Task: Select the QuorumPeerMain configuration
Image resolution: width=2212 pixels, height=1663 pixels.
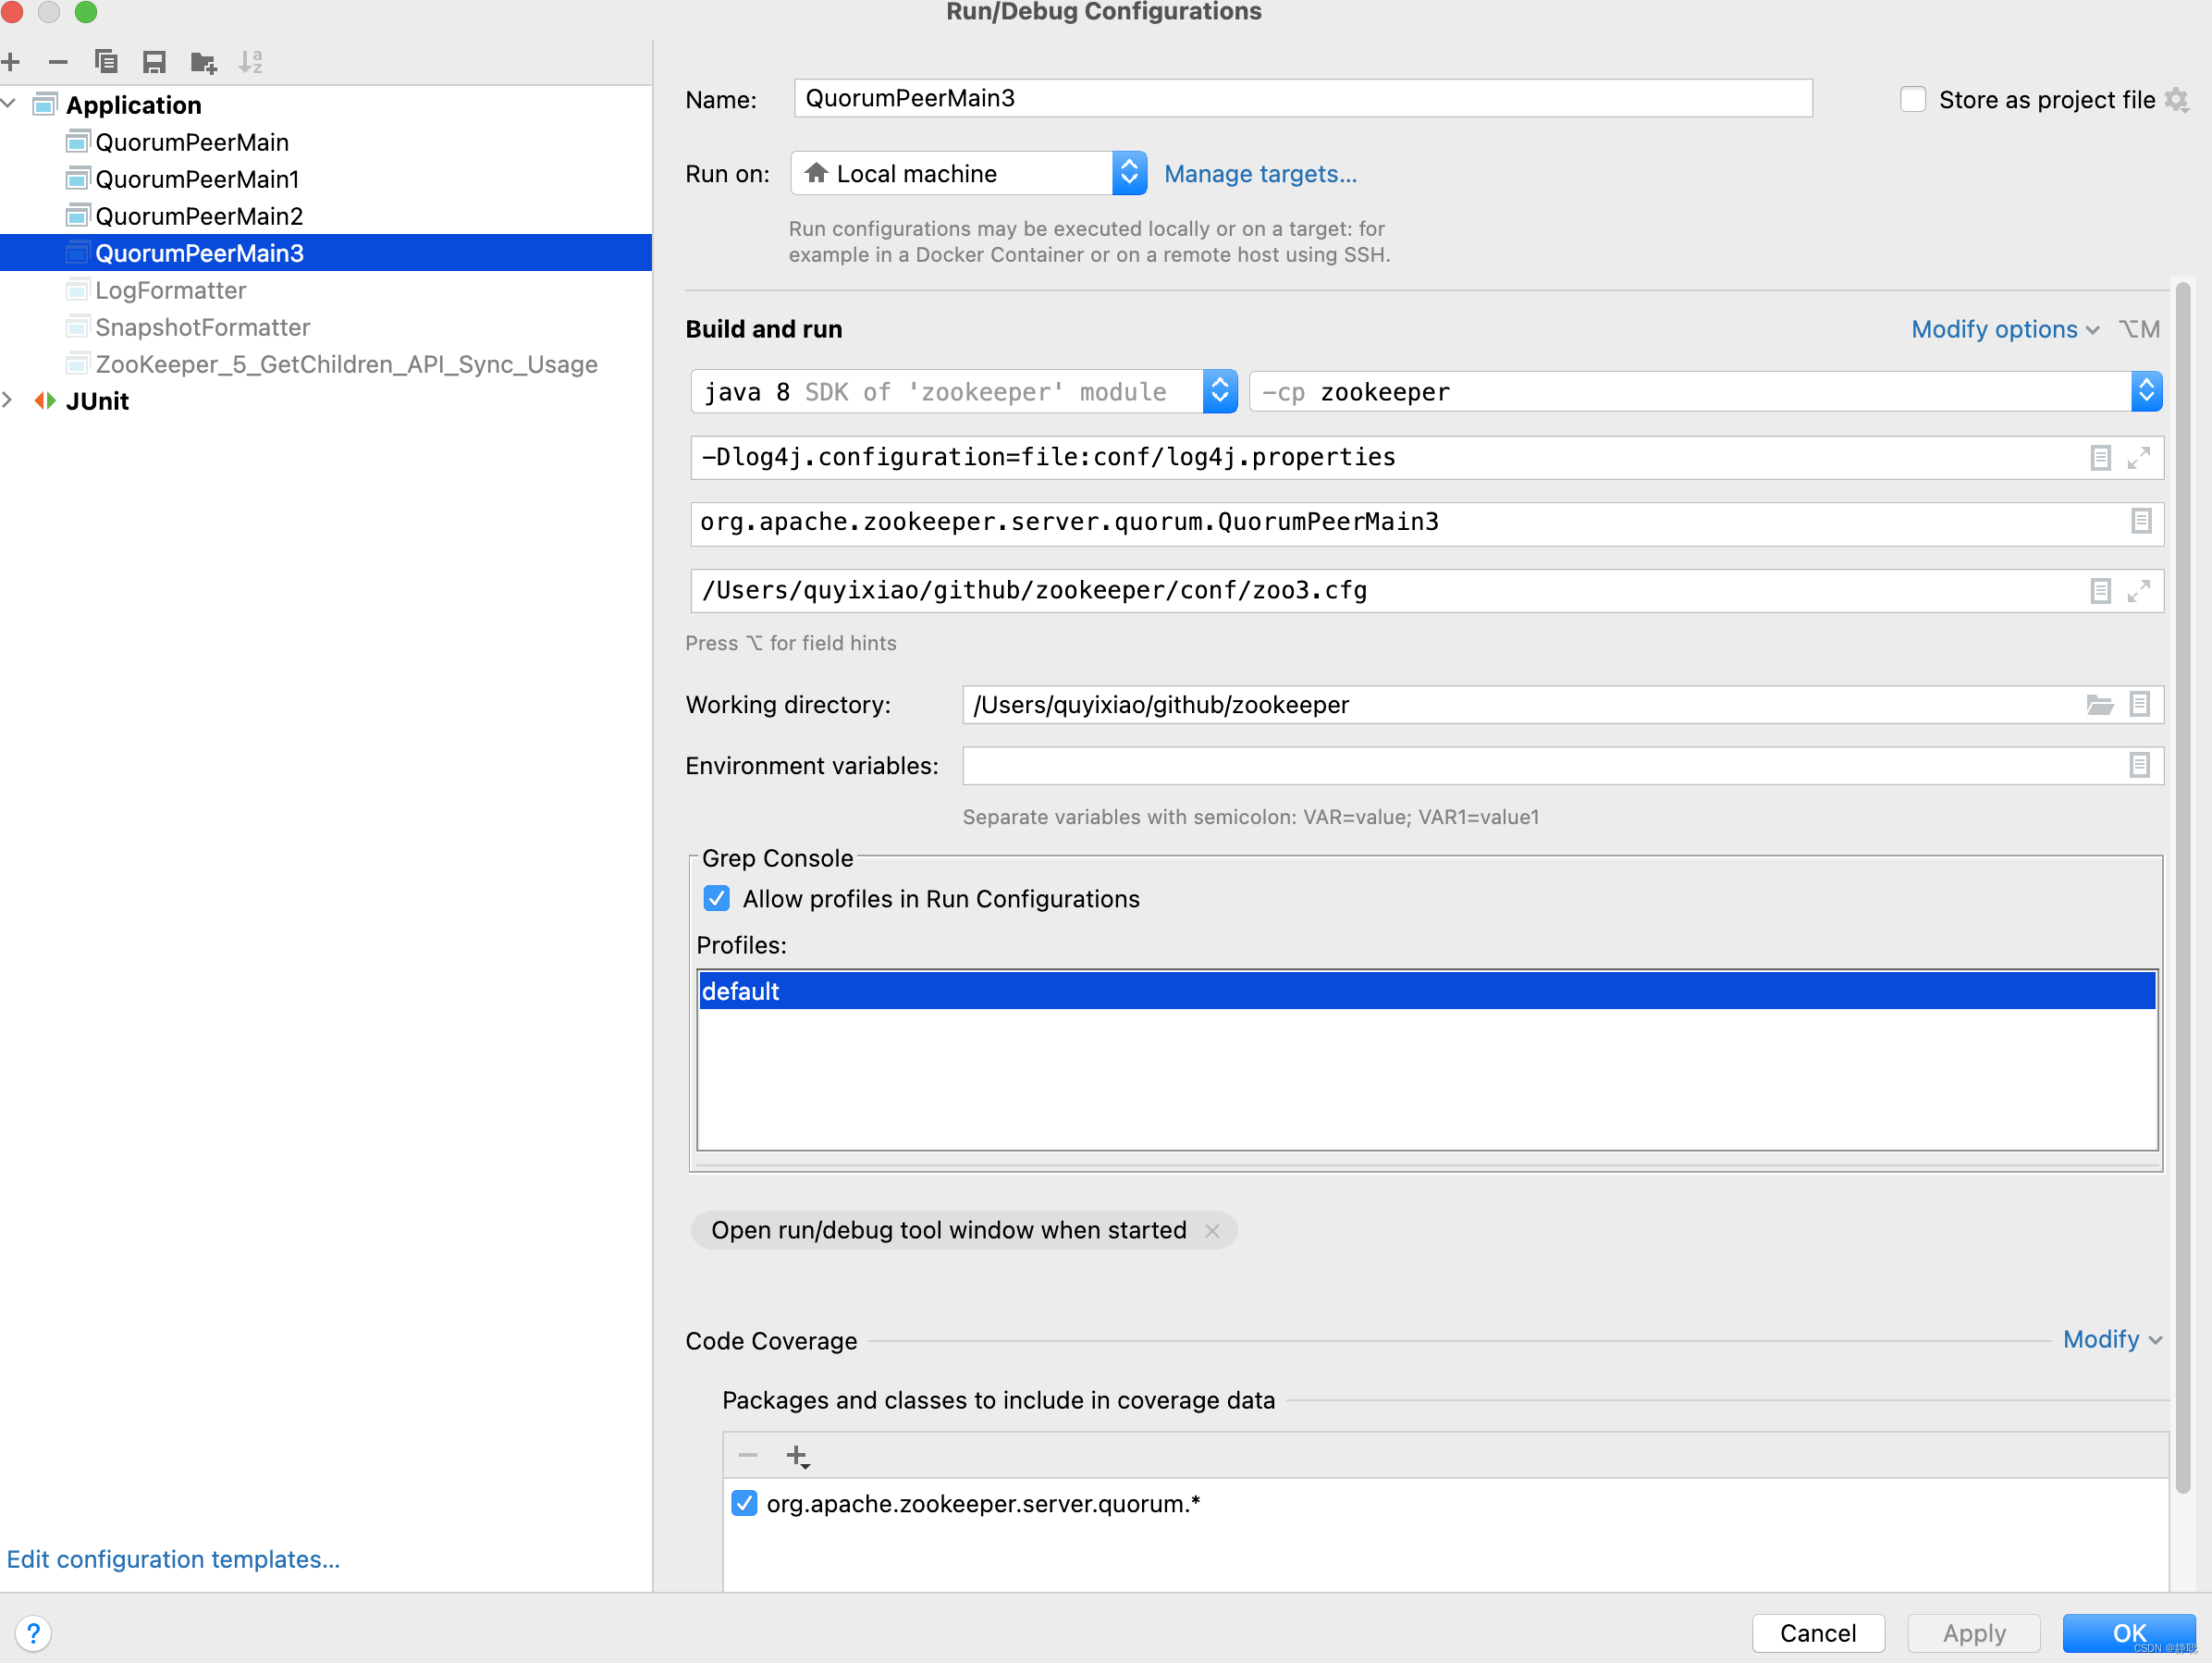Action: tap(192, 142)
